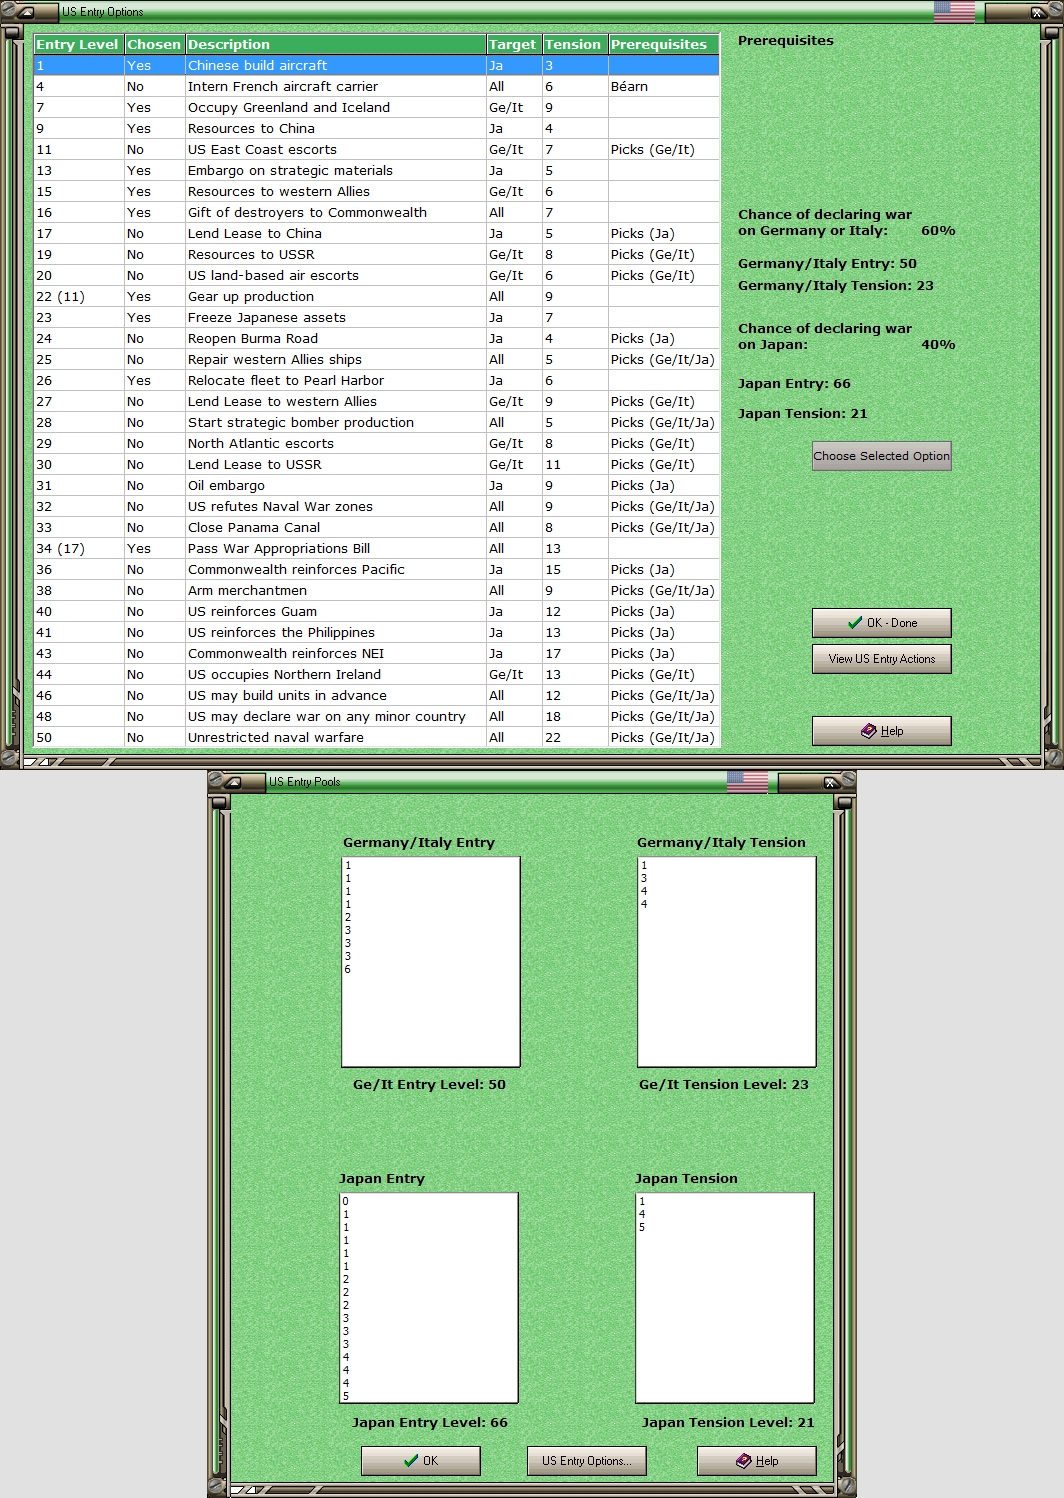The height and width of the screenshot is (1498, 1064).
Task: Select 'US reinforces Guam' row
Action: [x=377, y=611]
